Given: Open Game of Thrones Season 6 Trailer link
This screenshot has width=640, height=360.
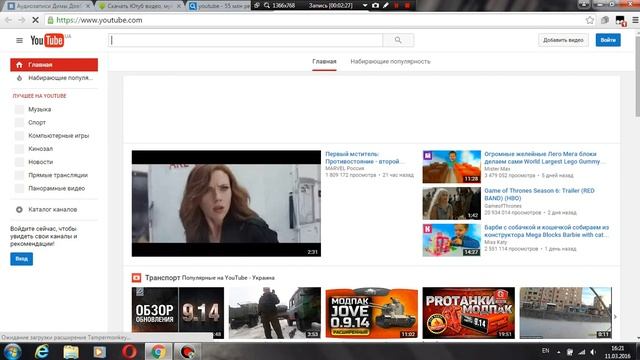Looking at the screenshot, I should point(539,194).
